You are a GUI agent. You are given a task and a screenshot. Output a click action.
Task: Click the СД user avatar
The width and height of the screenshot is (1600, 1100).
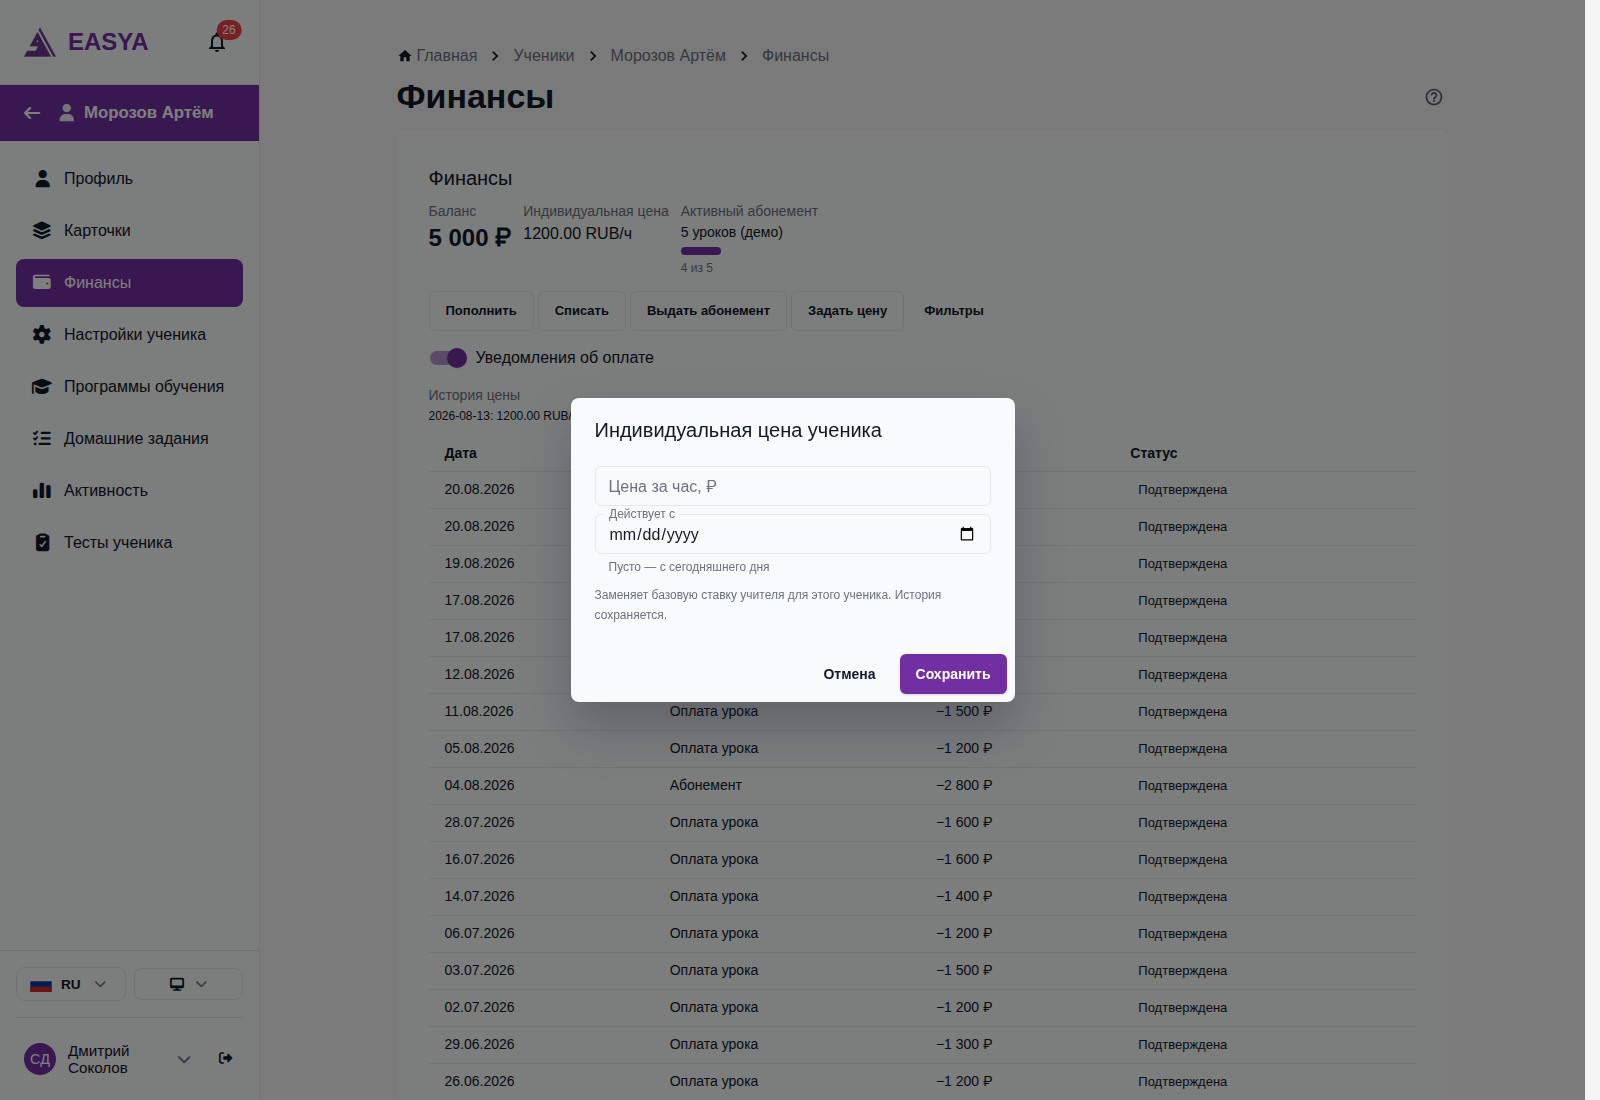(40, 1059)
